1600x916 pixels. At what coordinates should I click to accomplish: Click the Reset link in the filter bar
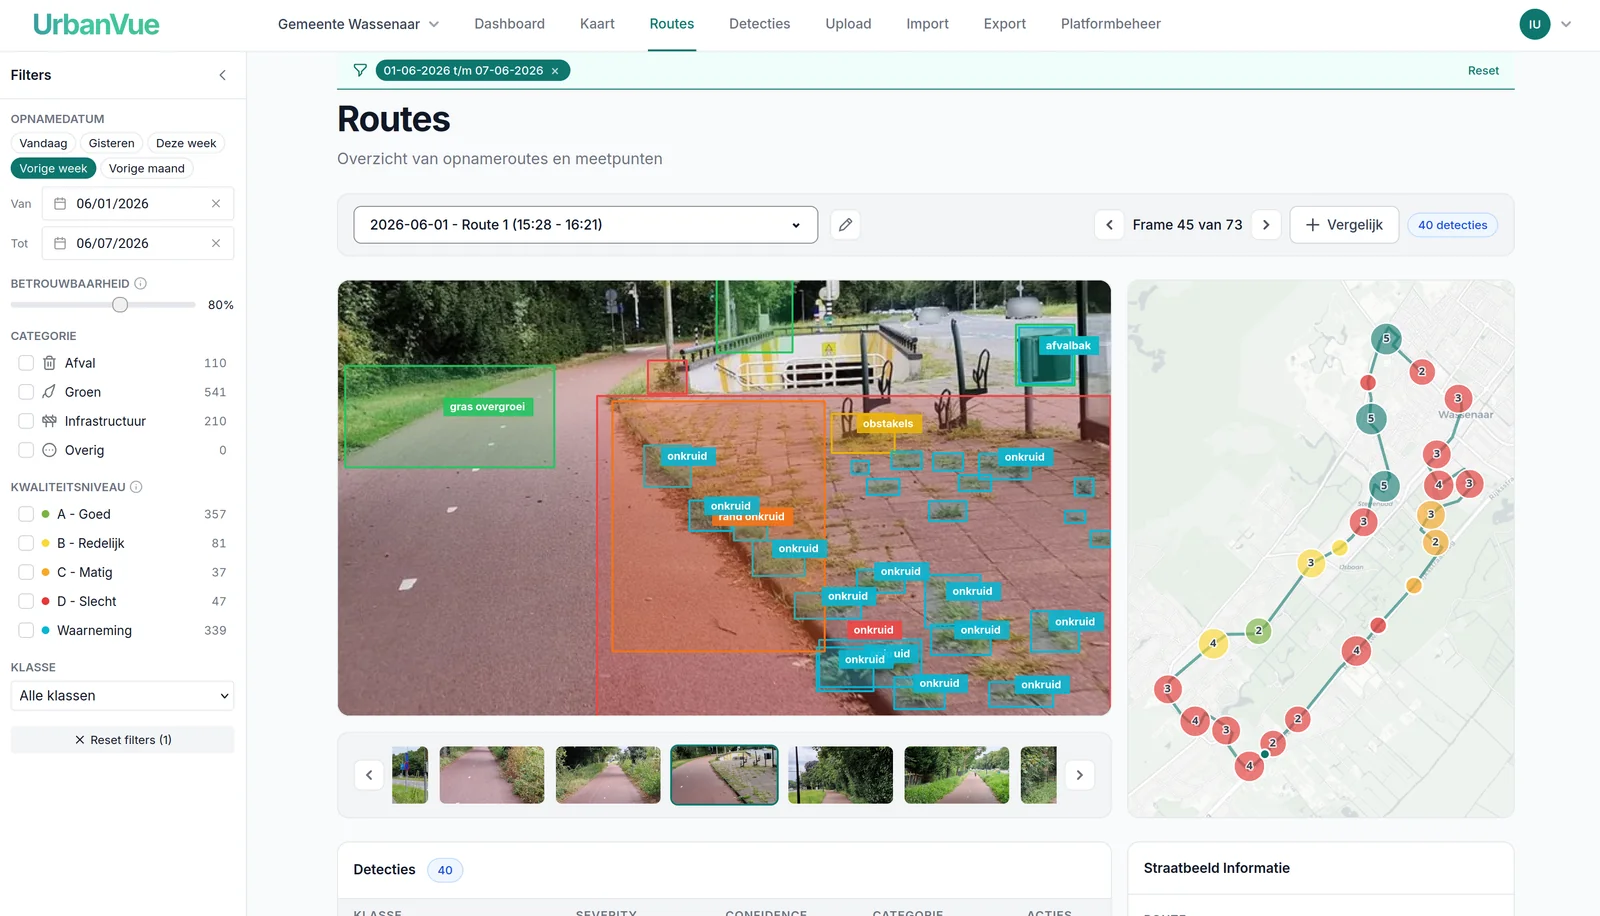(x=1483, y=71)
